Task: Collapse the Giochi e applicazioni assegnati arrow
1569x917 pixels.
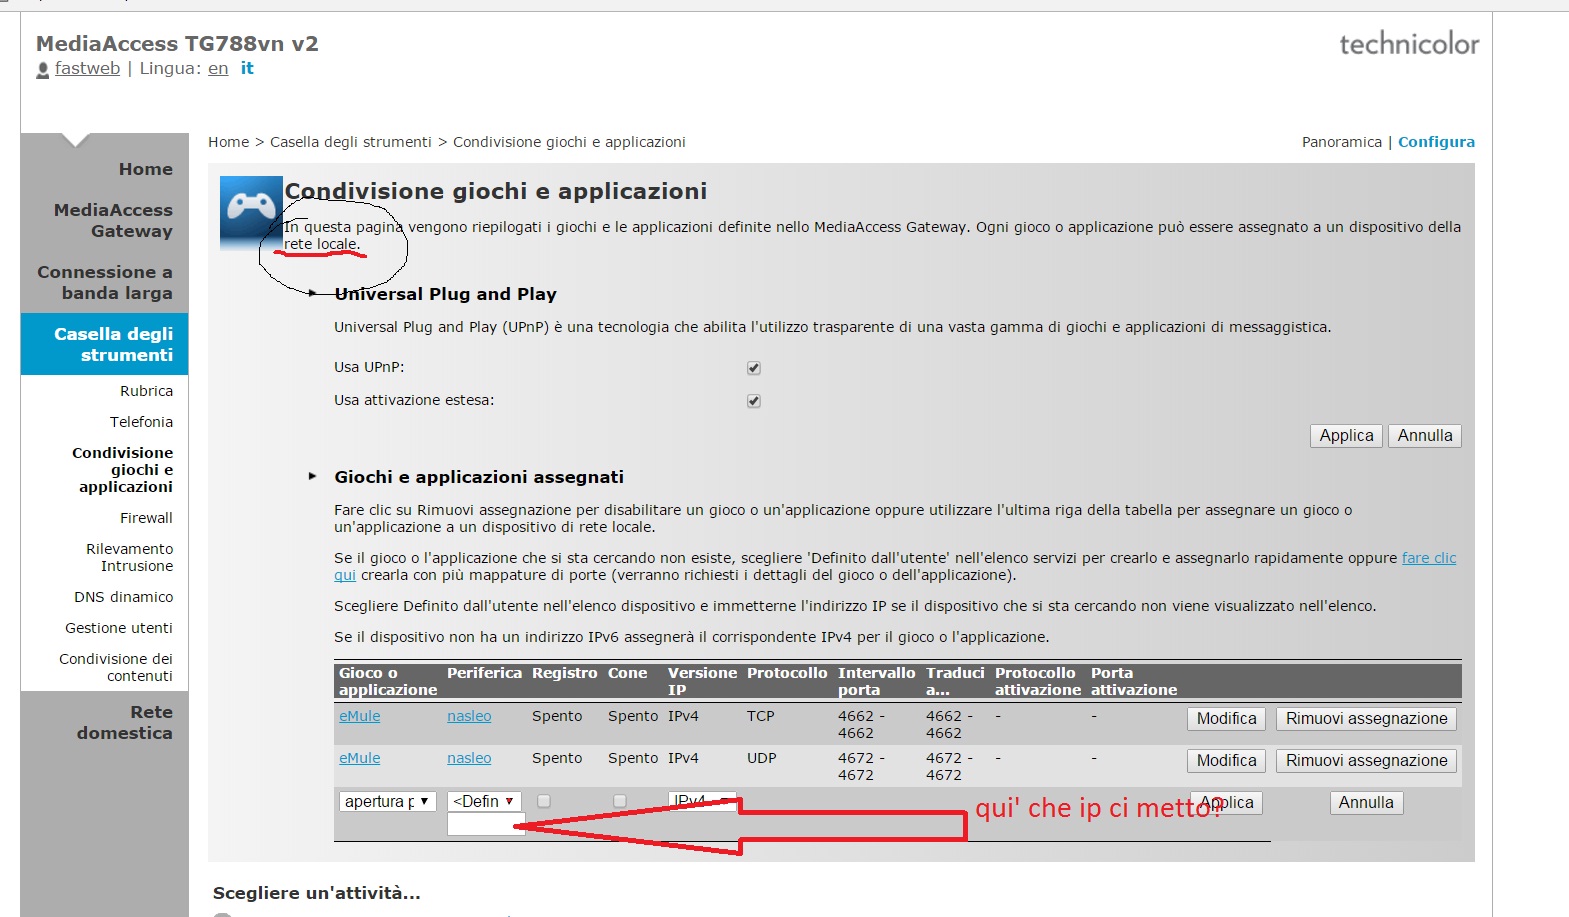Action: (x=313, y=477)
